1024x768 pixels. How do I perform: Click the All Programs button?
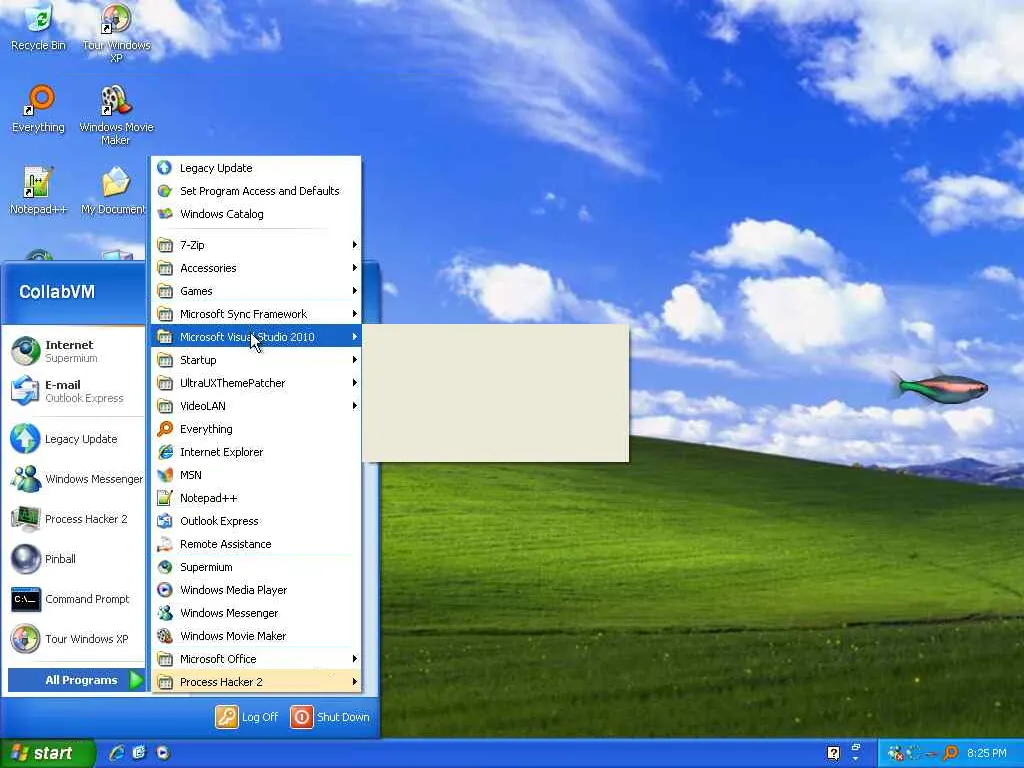[76, 680]
